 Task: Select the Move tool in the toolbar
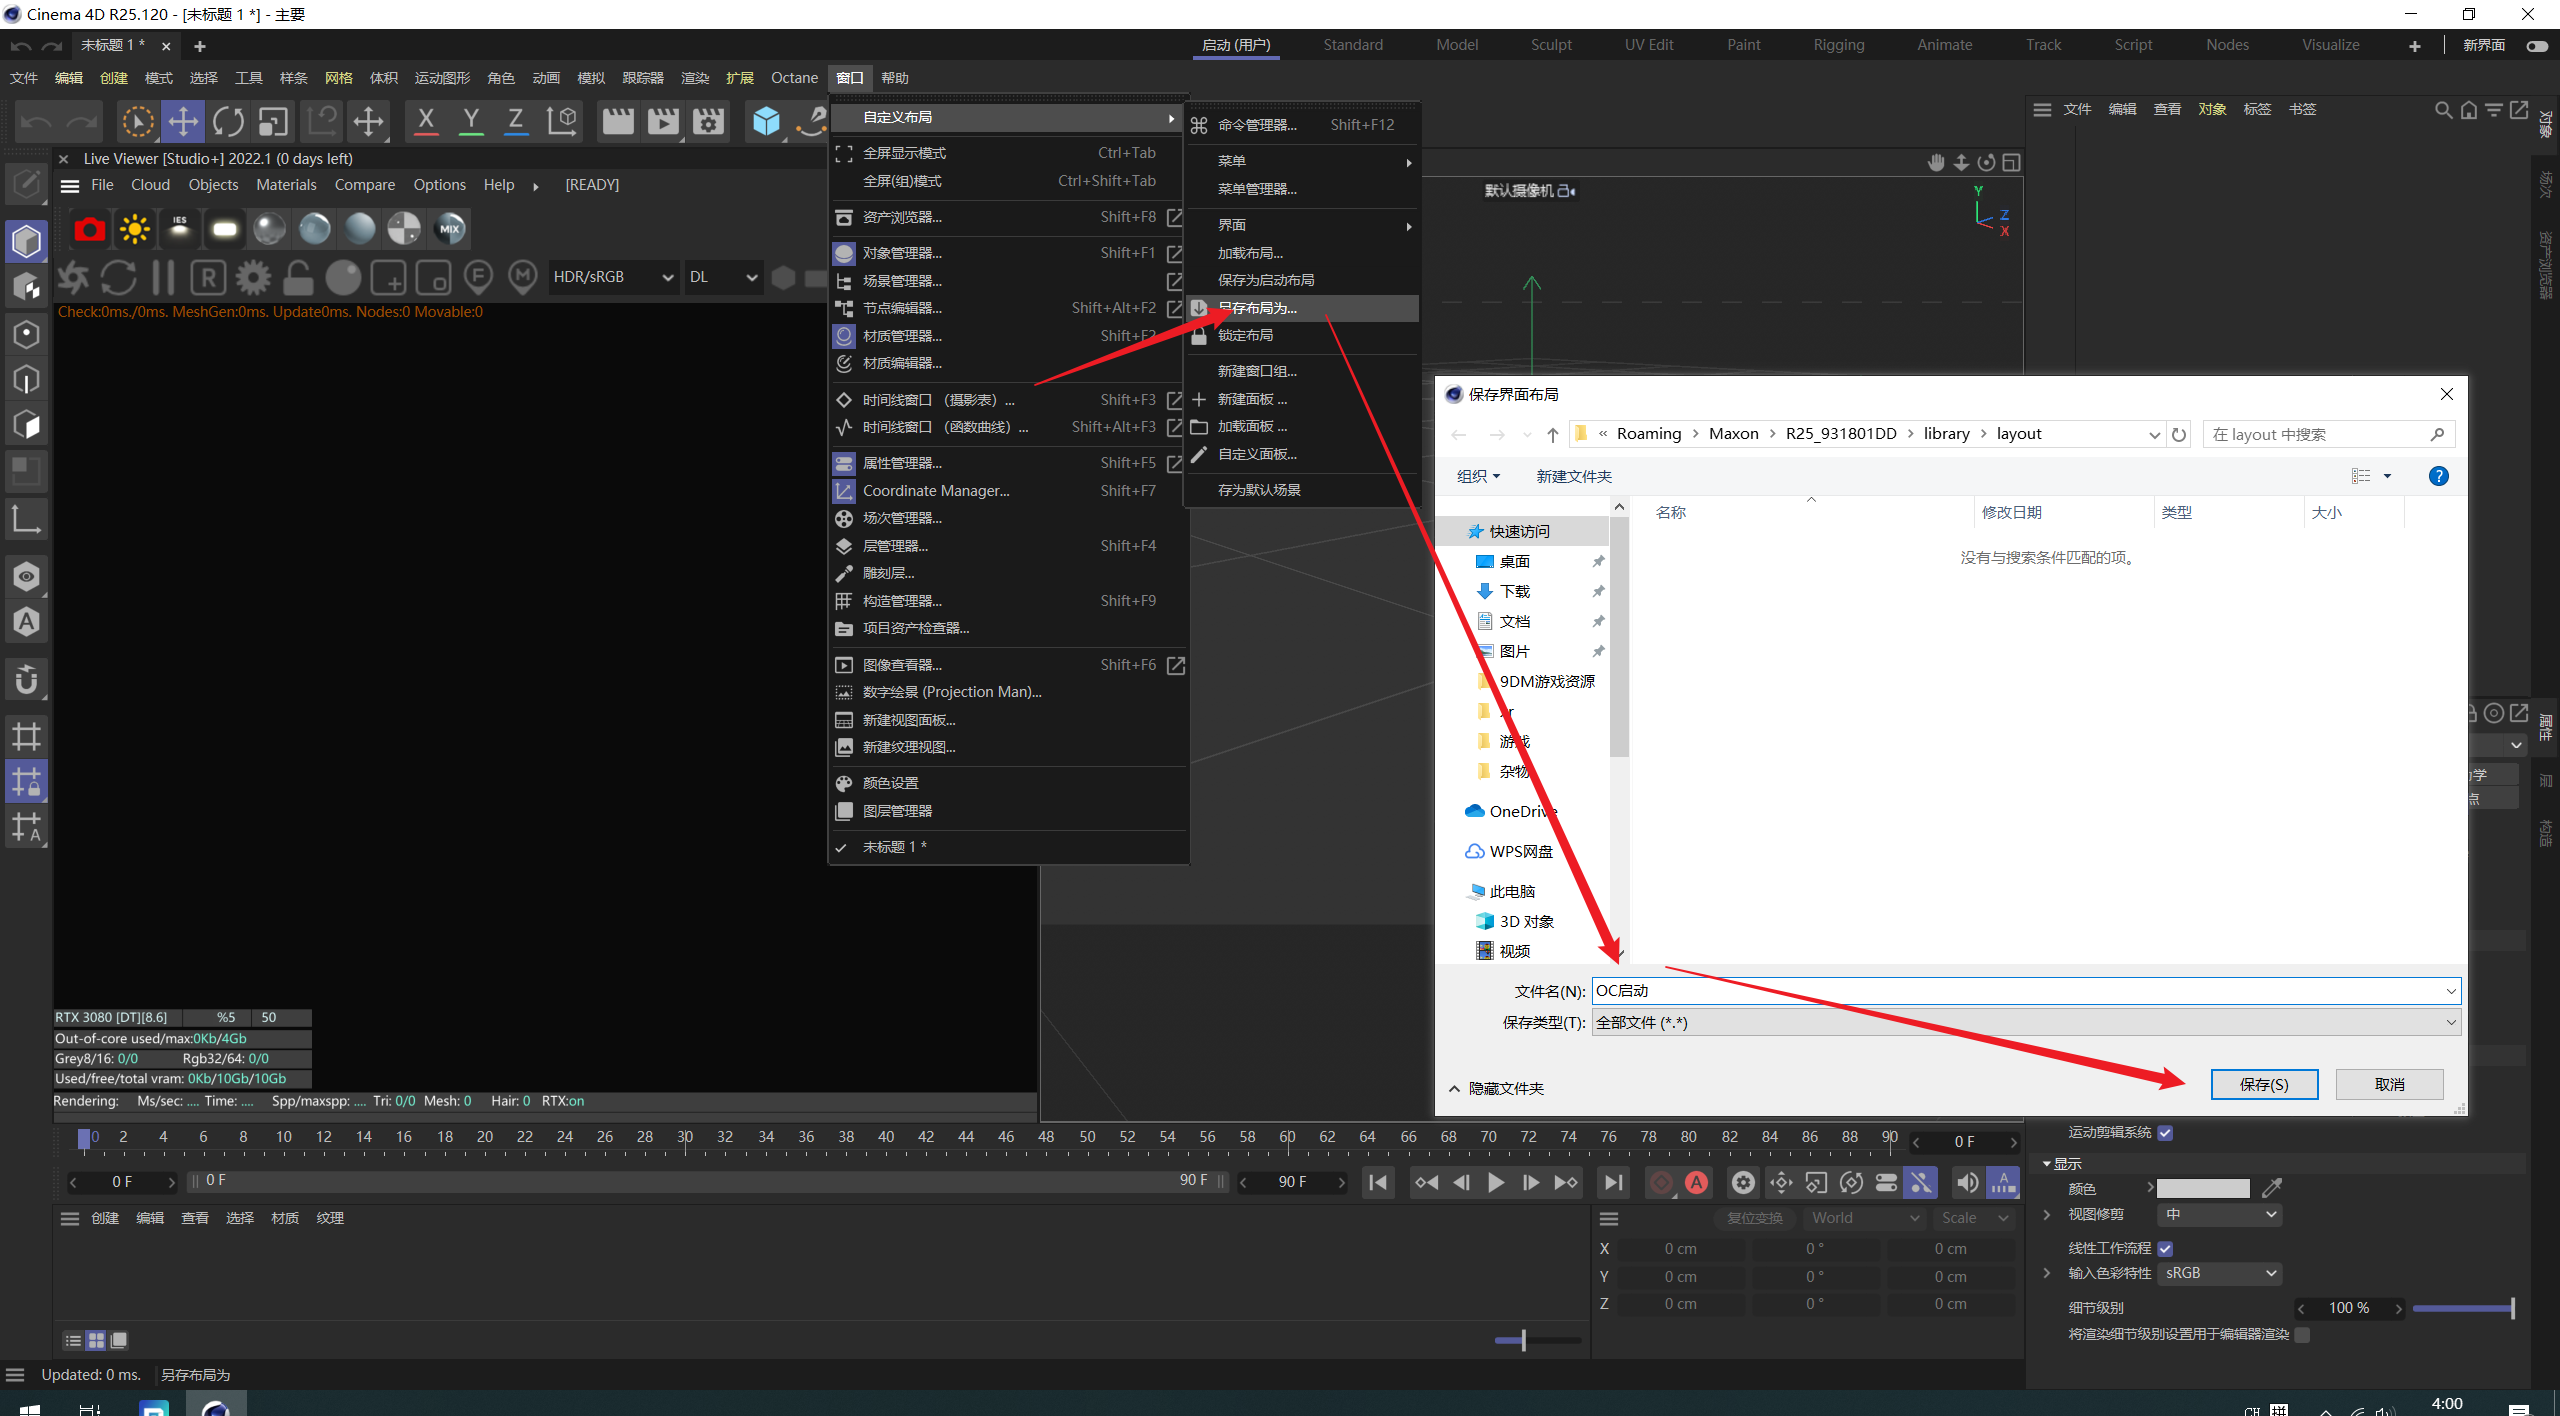(183, 122)
